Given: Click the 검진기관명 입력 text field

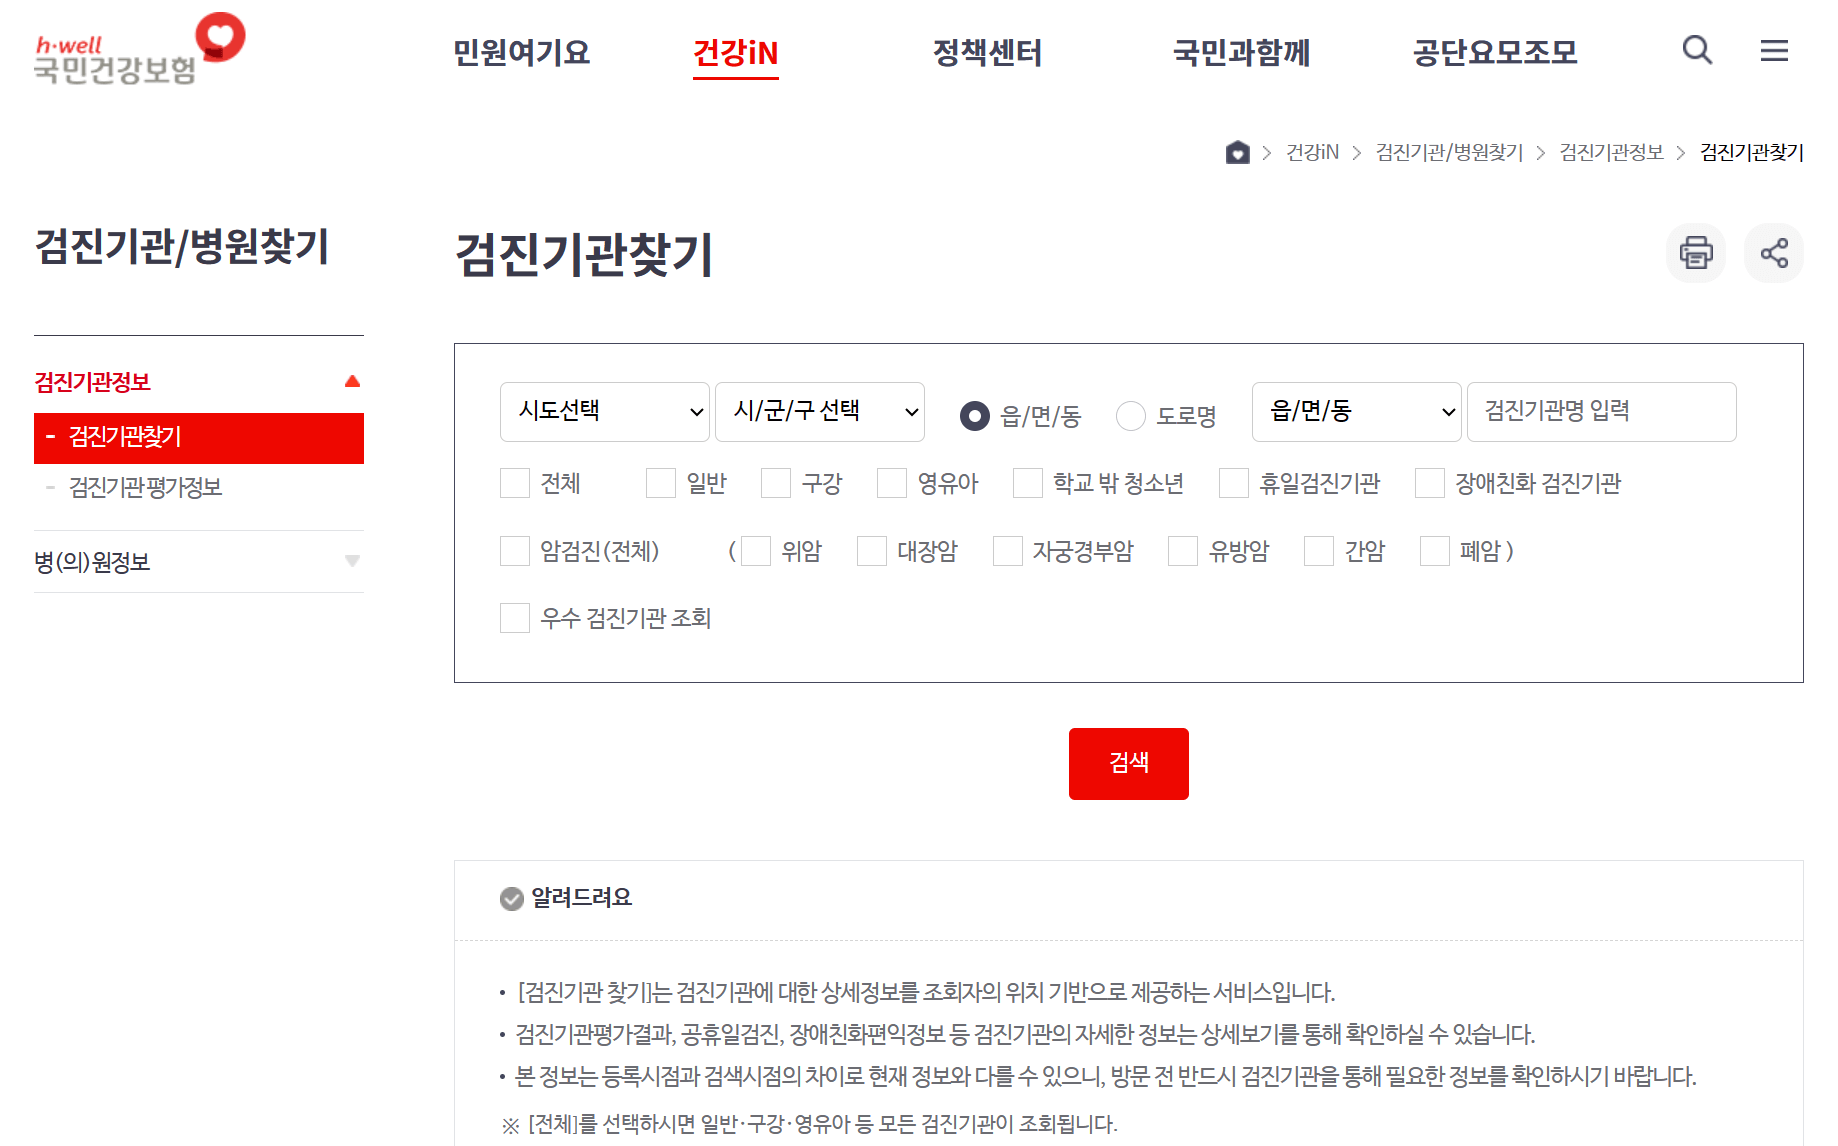Looking at the screenshot, I should tap(1601, 411).
